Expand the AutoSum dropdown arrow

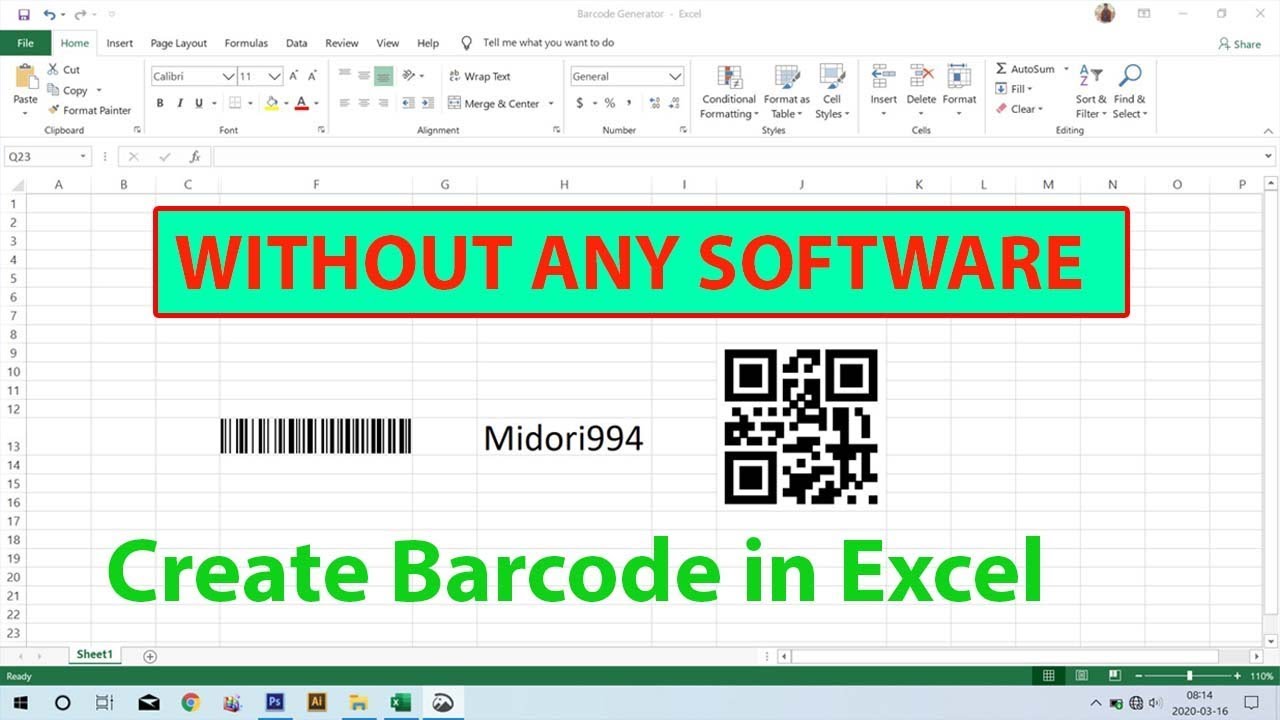(1067, 69)
